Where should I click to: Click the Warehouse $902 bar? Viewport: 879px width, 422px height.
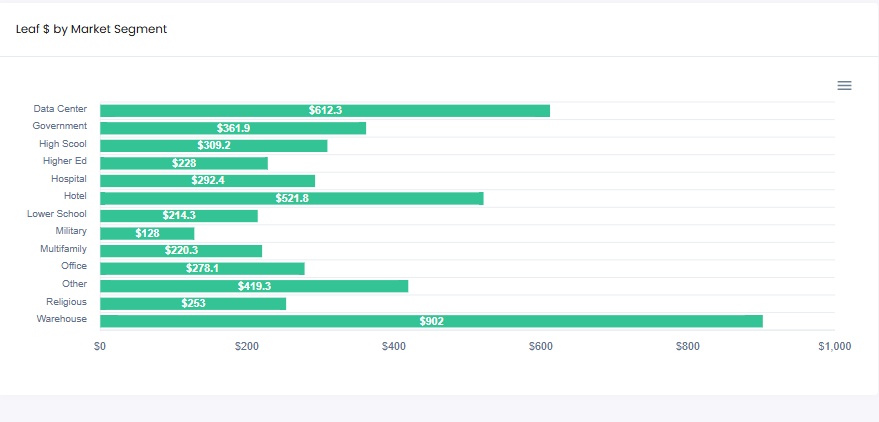point(431,321)
